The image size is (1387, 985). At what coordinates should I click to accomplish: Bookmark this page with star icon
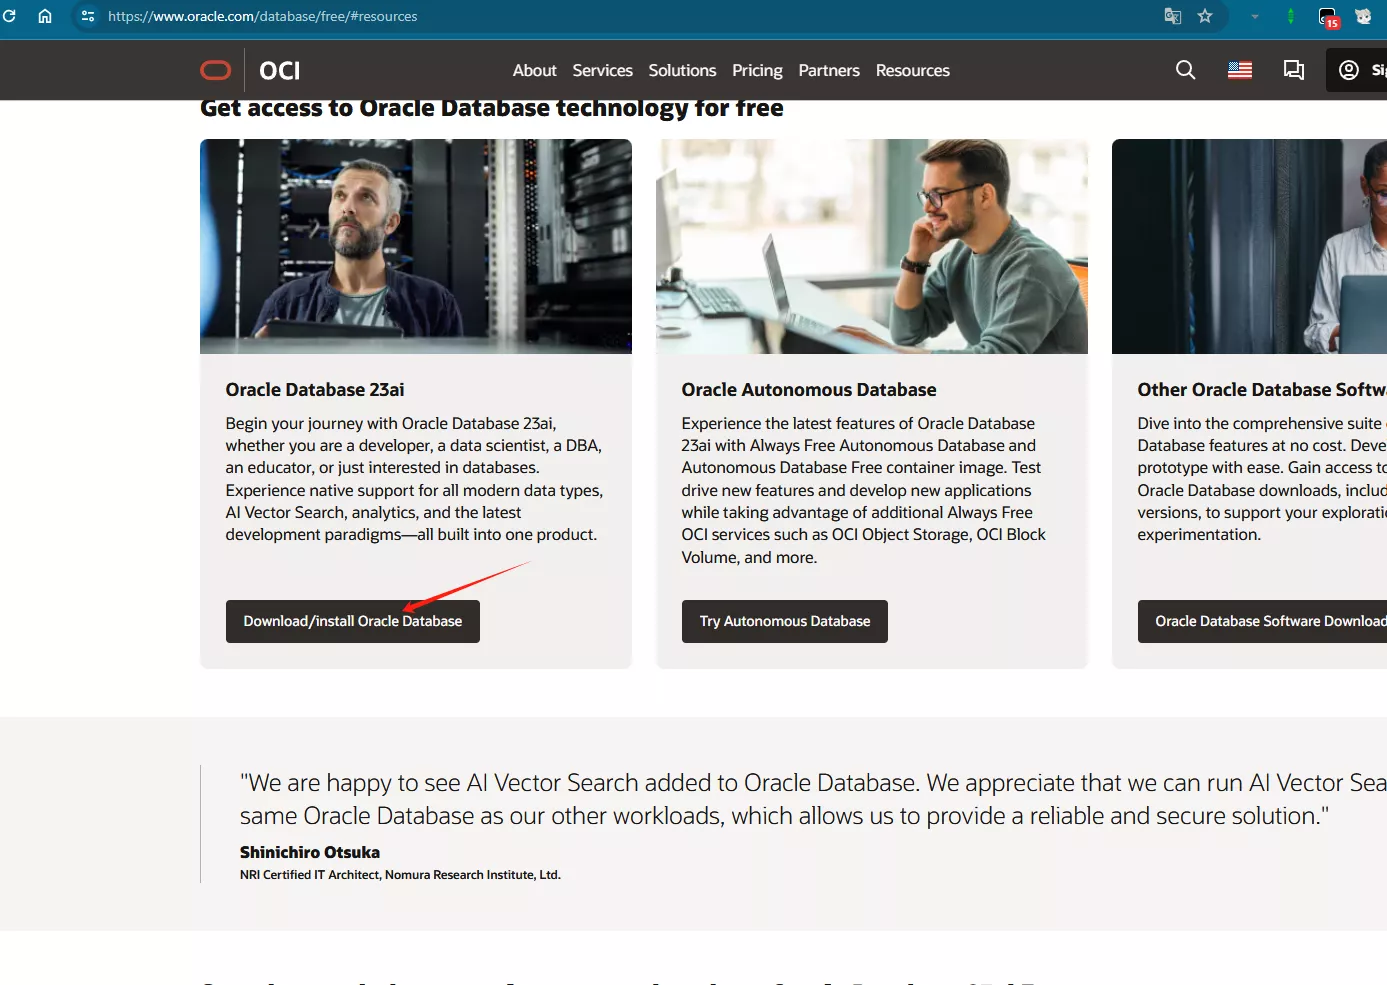coord(1205,16)
